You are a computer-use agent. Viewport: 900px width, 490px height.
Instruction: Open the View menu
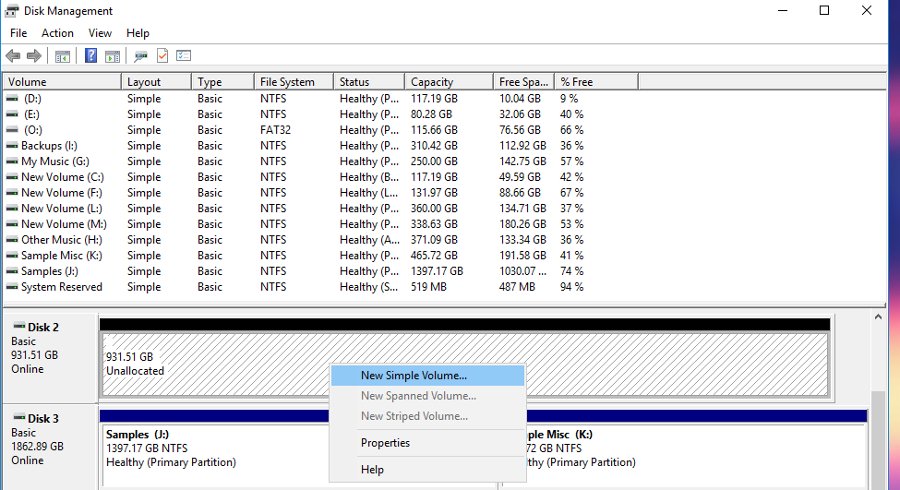(x=100, y=33)
